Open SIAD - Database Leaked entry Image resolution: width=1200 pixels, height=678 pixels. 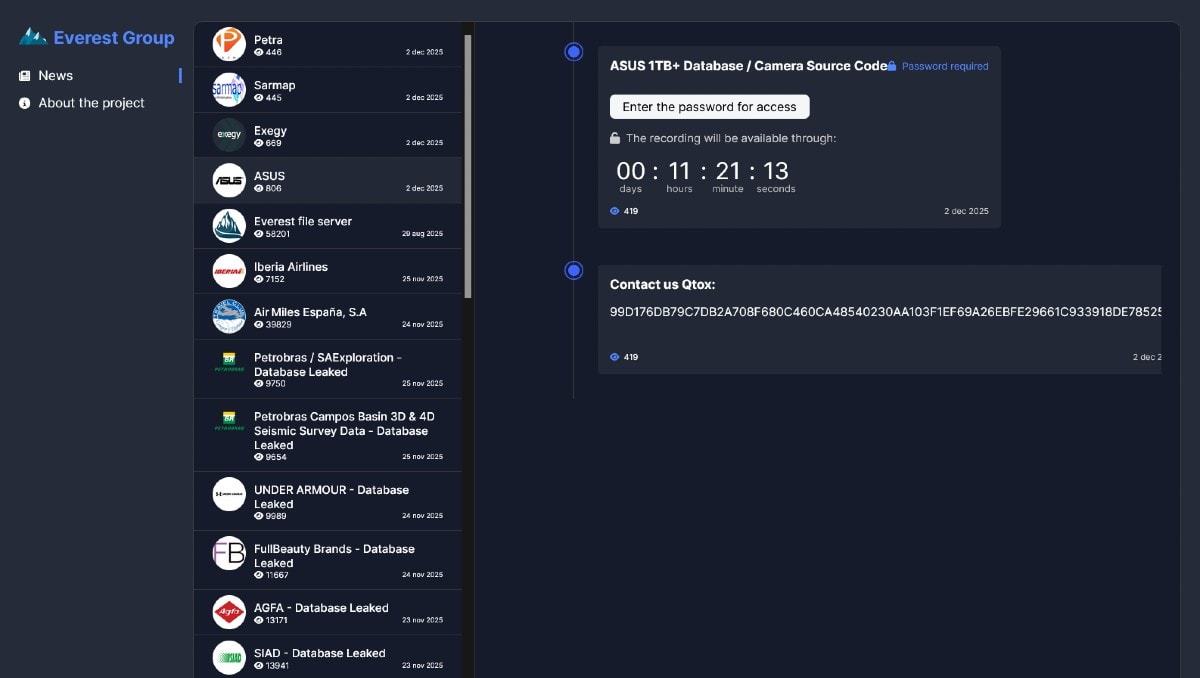328,657
